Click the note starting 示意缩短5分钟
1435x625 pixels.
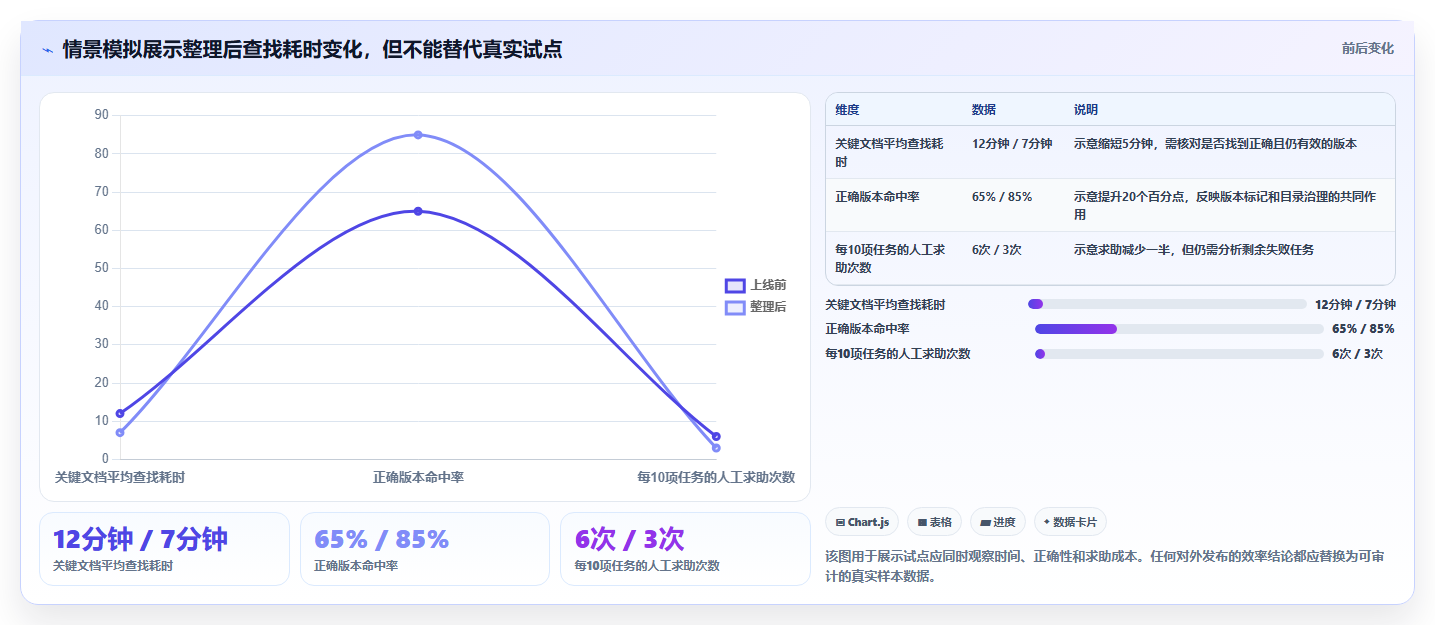coord(1215,144)
